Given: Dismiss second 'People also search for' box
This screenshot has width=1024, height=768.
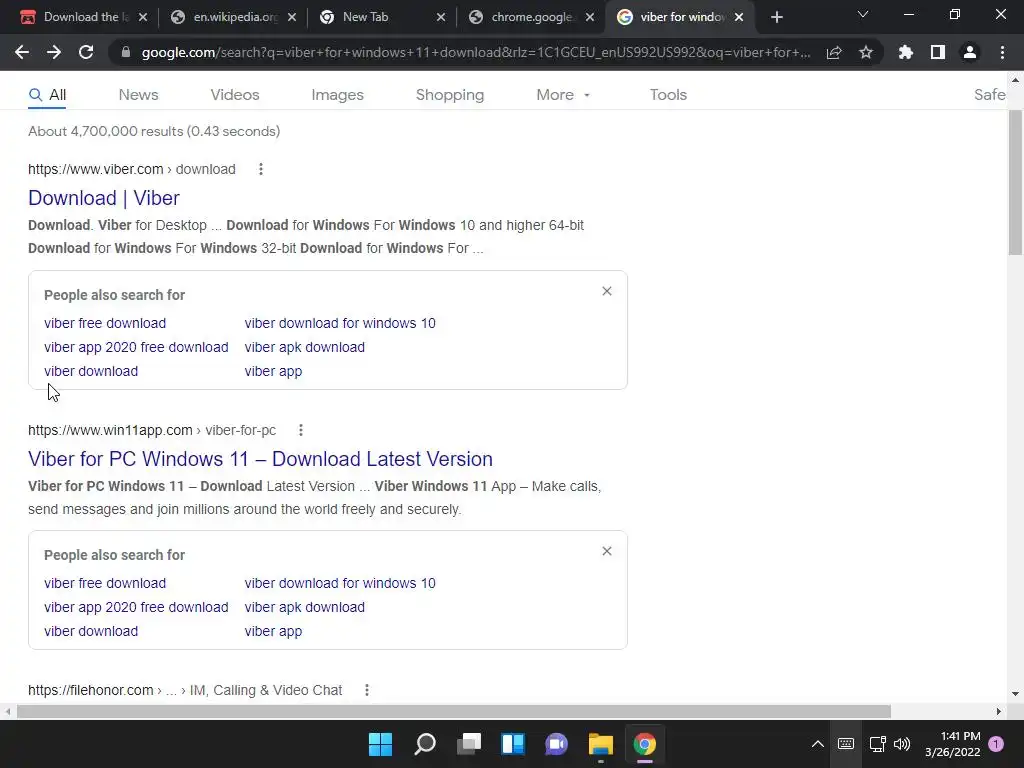Looking at the screenshot, I should pyautogui.click(x=607, y=551).
